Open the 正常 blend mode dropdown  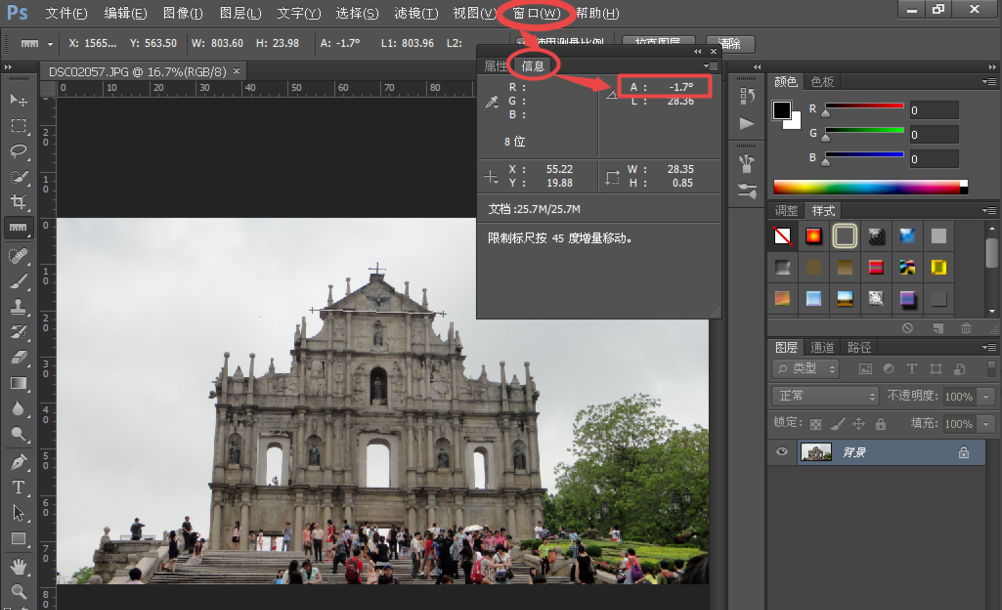pos(823,396)
